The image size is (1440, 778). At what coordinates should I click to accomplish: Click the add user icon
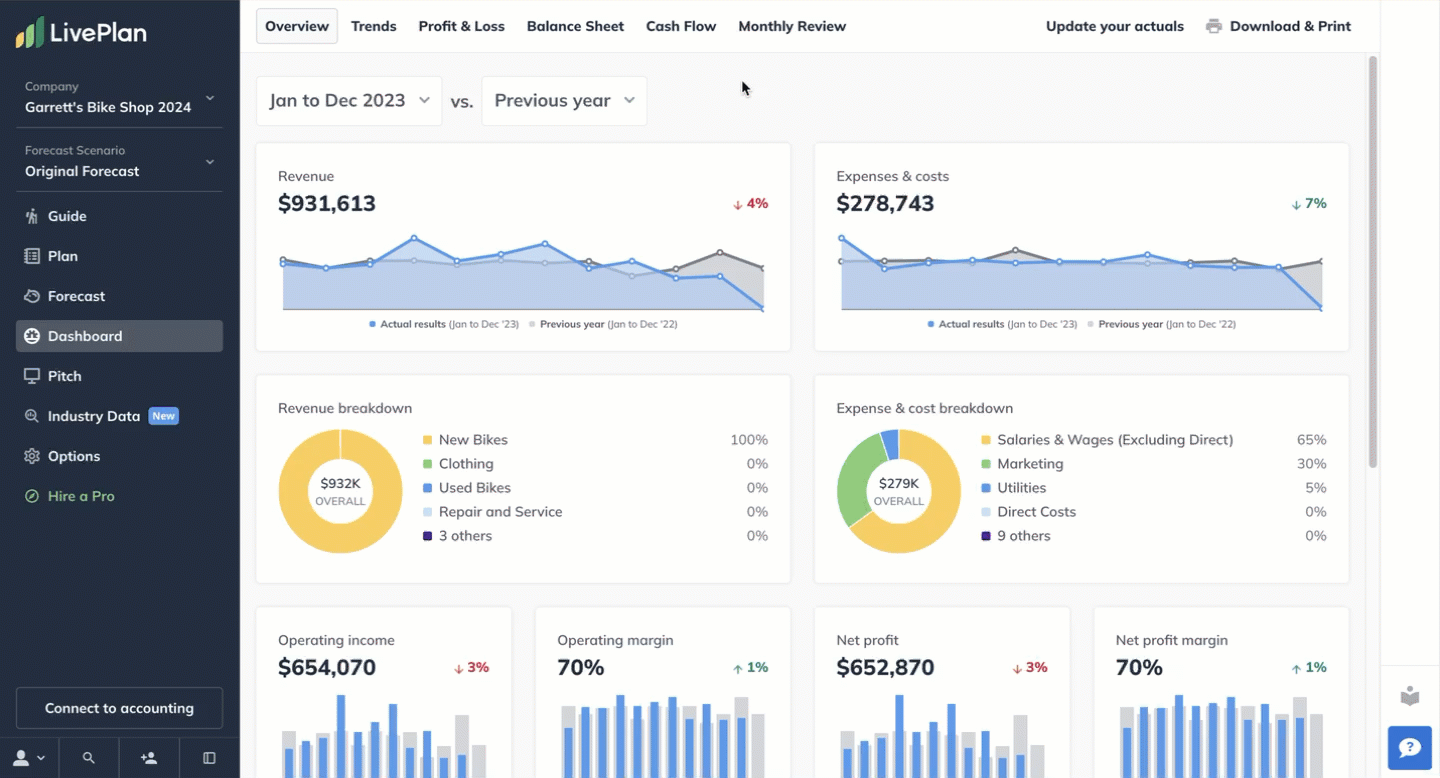149,758
